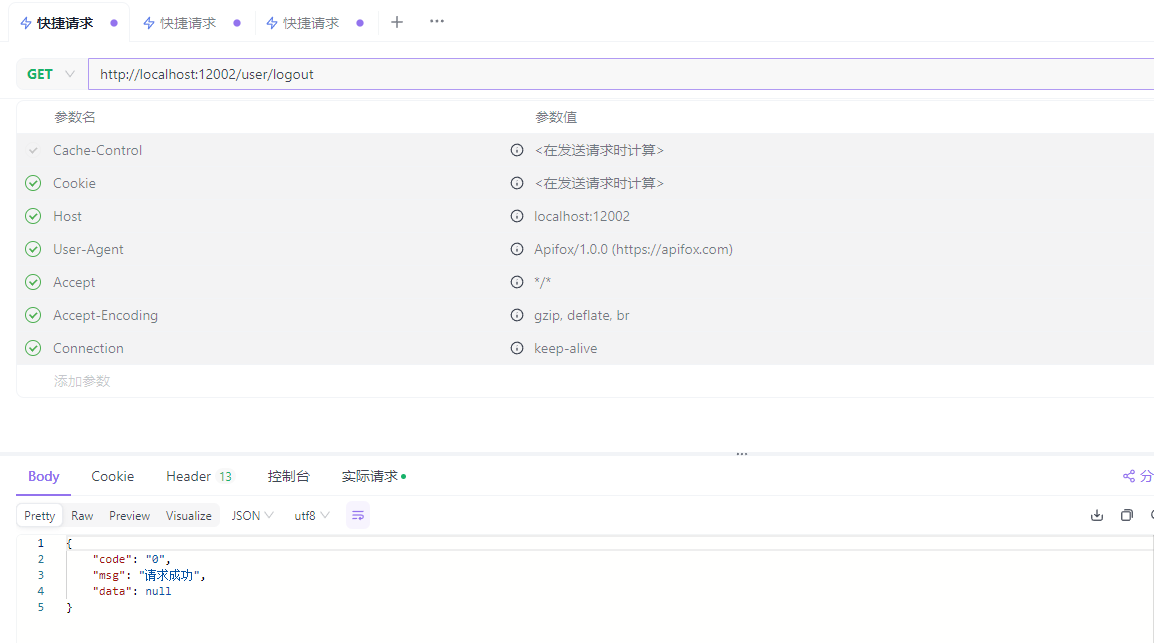1154x643 pixels.
Task: Click the plus icon to add a new request tab
Action: point(397,22)
